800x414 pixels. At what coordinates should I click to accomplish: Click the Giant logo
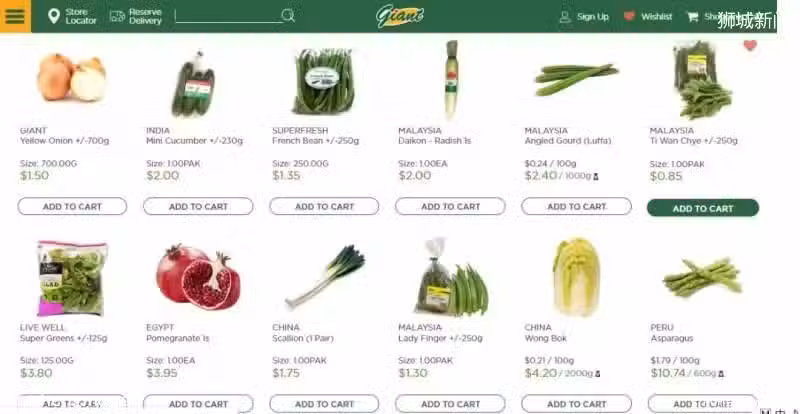[x=400, y=16]
